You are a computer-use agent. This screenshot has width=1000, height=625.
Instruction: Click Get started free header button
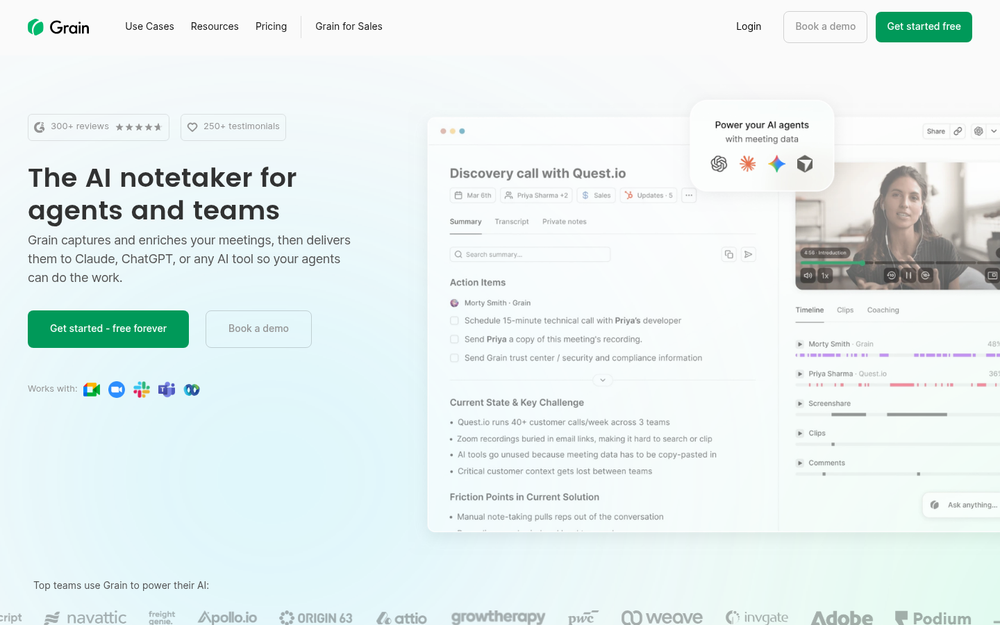click(x=923, y=27)
